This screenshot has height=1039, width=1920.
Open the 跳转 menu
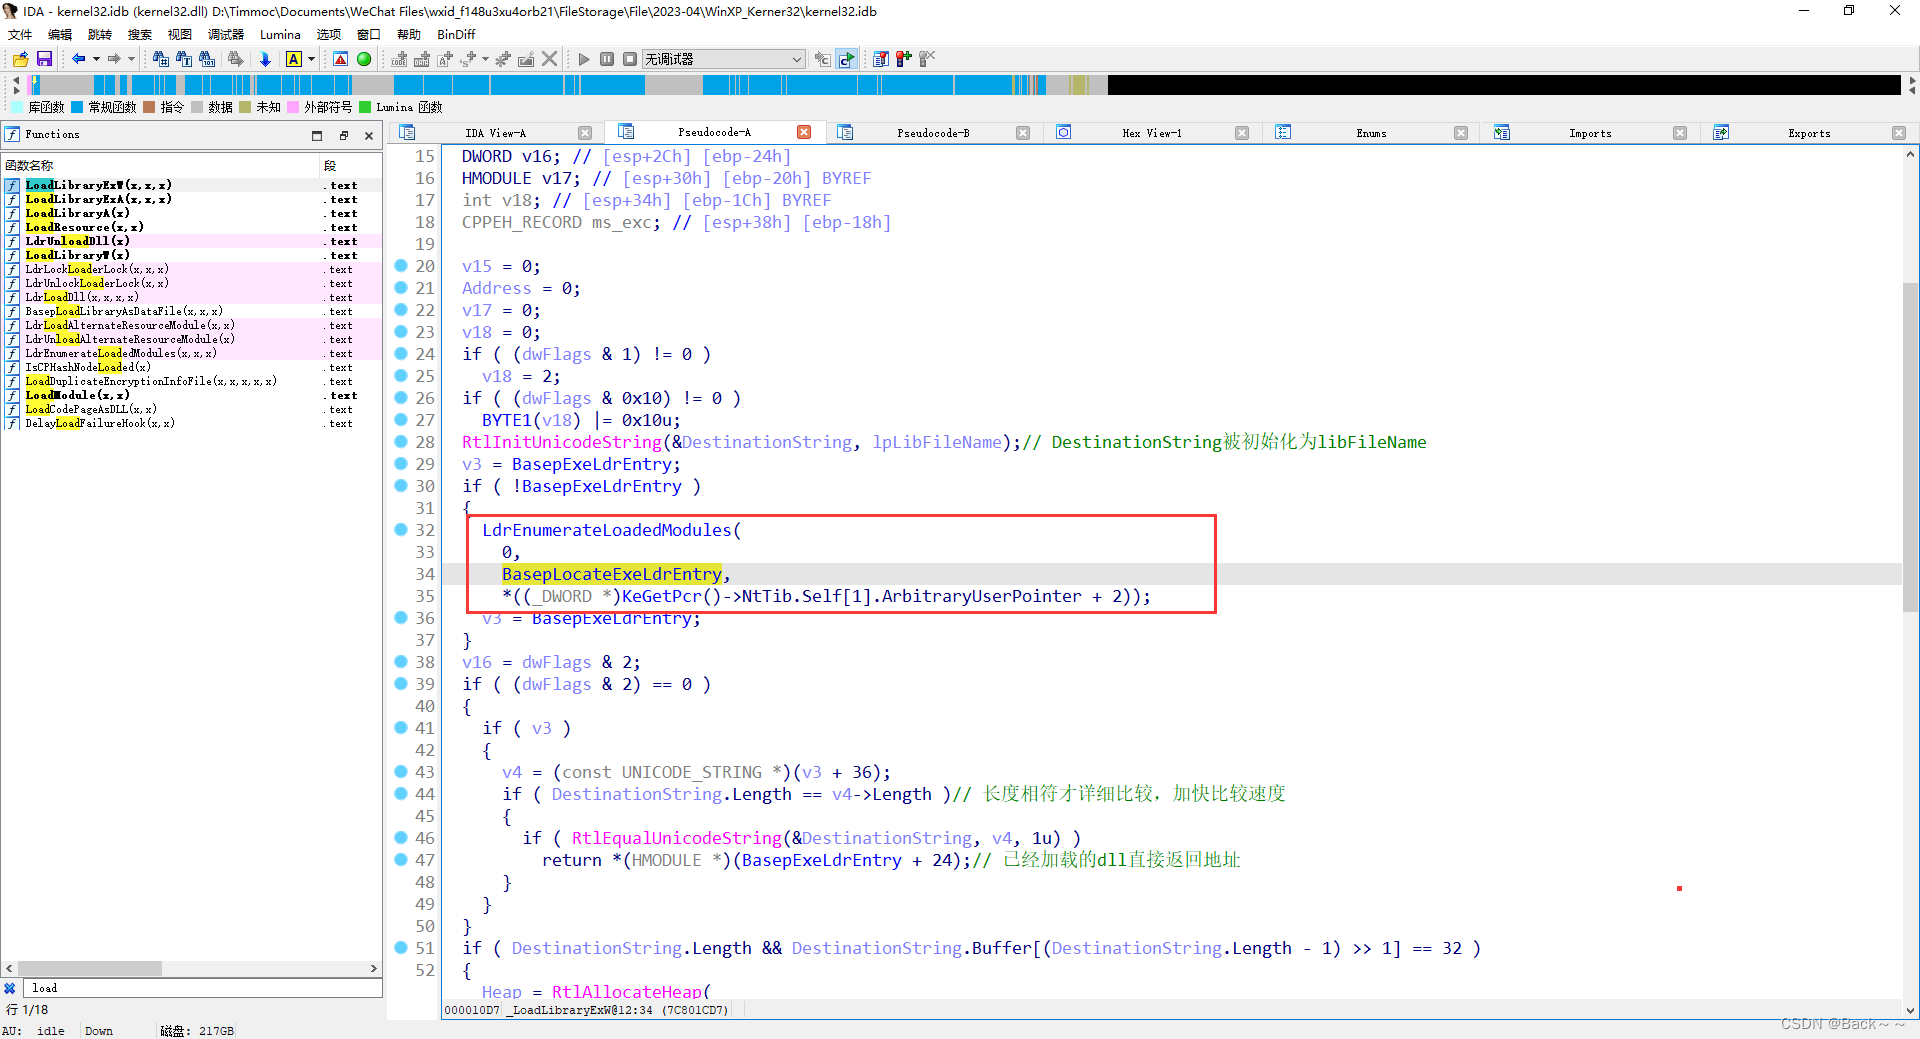click(100, 34)
